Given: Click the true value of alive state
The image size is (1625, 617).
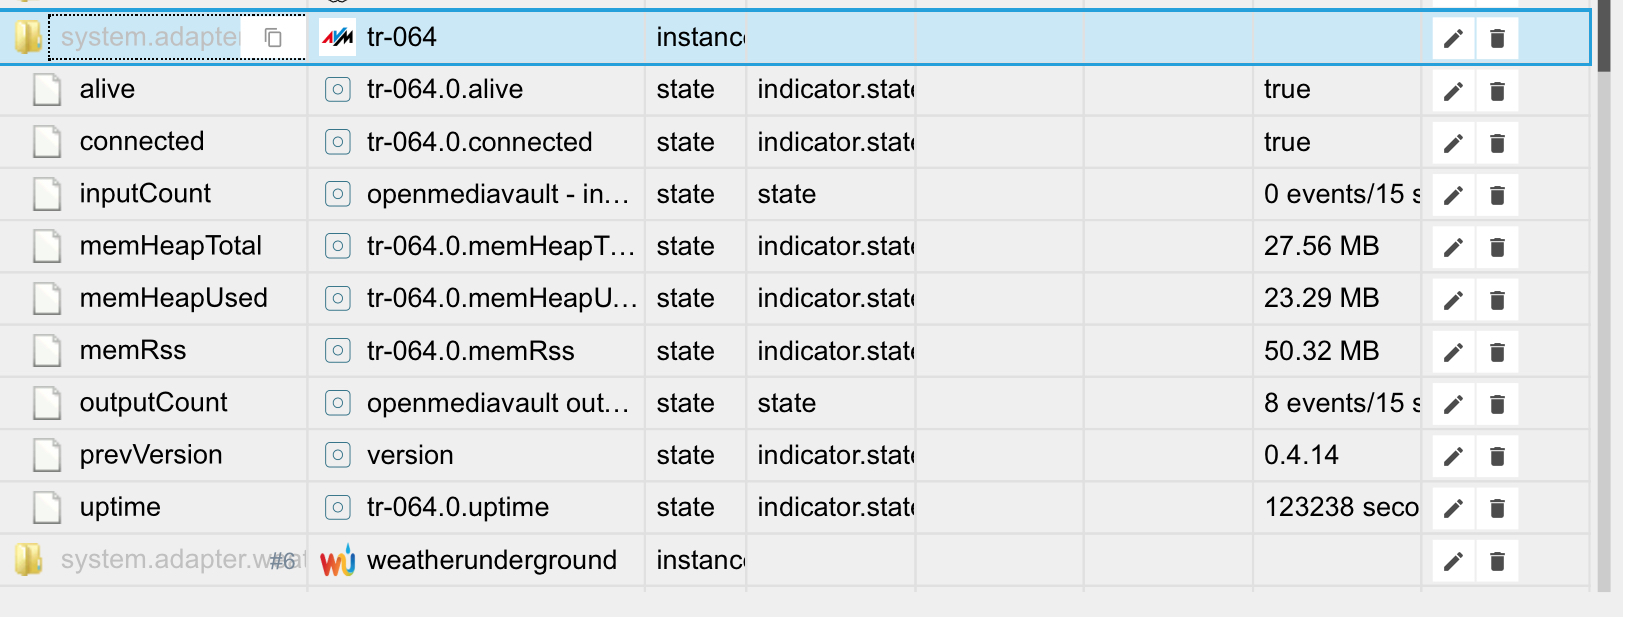Looking at the screenshot, I should [1287, 90].
